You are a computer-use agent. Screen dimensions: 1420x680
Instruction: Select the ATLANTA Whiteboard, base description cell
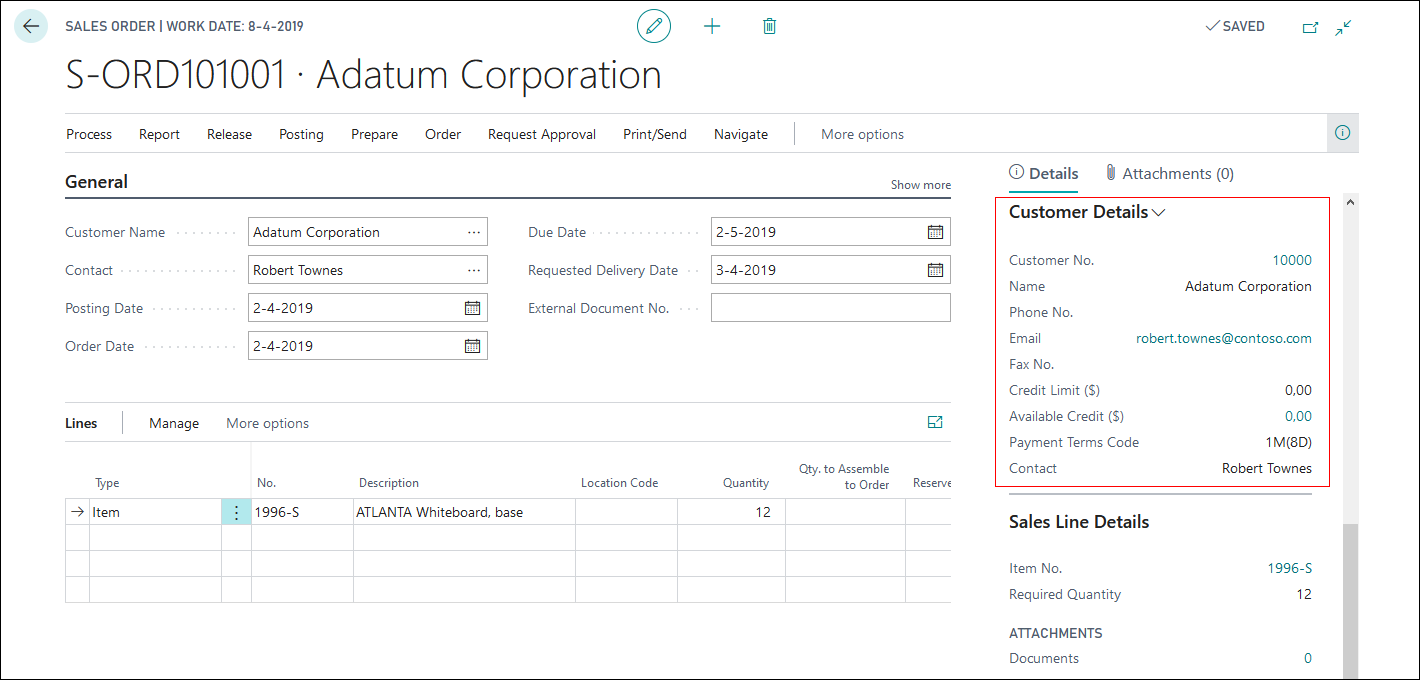(x=464, y=512)
